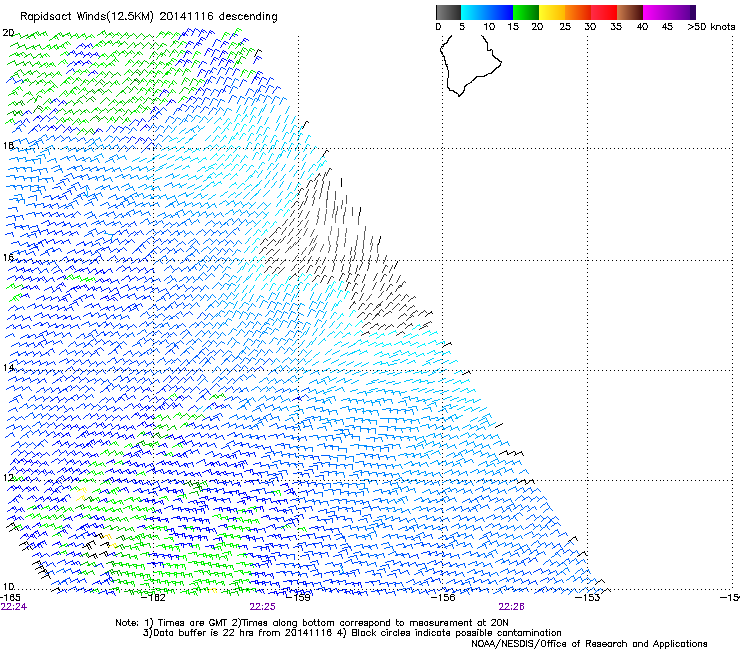Click the longitude label -153

[587, 598]
